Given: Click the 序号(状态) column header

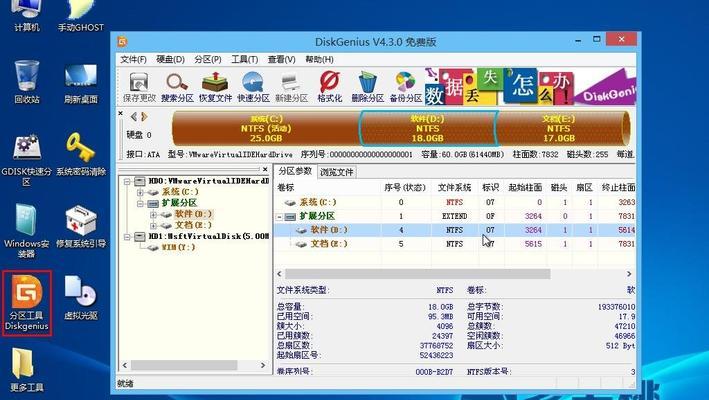Looking at the screenshot, I should pos(405,187).
